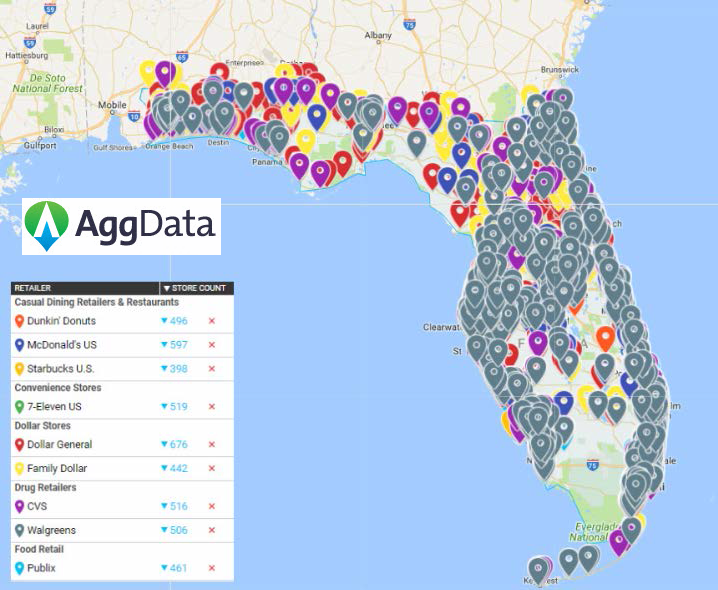Screen dimensions: 718x590
Task: Expand the 398 store count dropdown for Starbucks
Action: coord(174,369)
